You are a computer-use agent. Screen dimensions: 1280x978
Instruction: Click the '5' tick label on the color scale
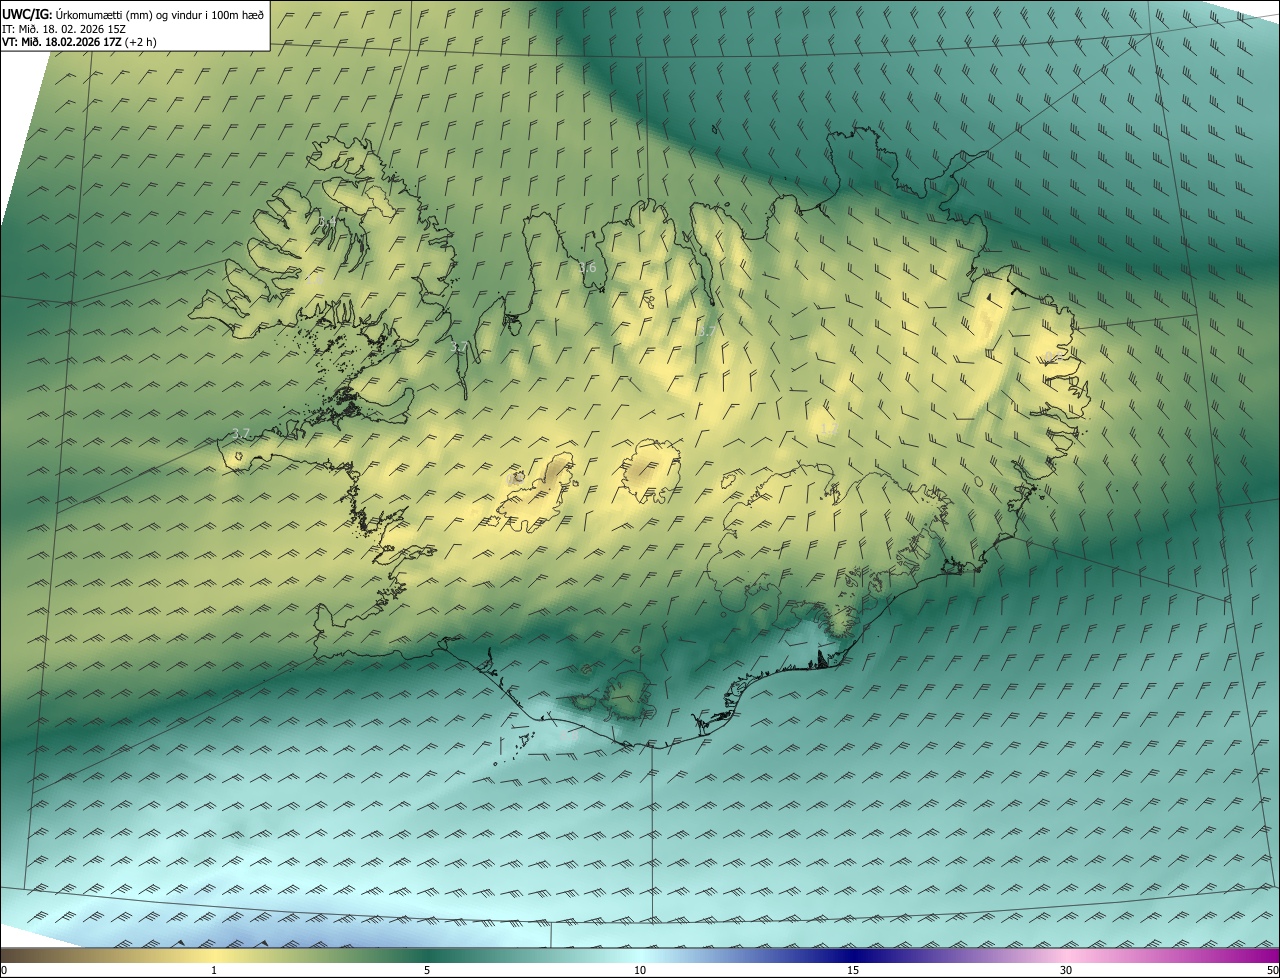(x=427, y=970)
